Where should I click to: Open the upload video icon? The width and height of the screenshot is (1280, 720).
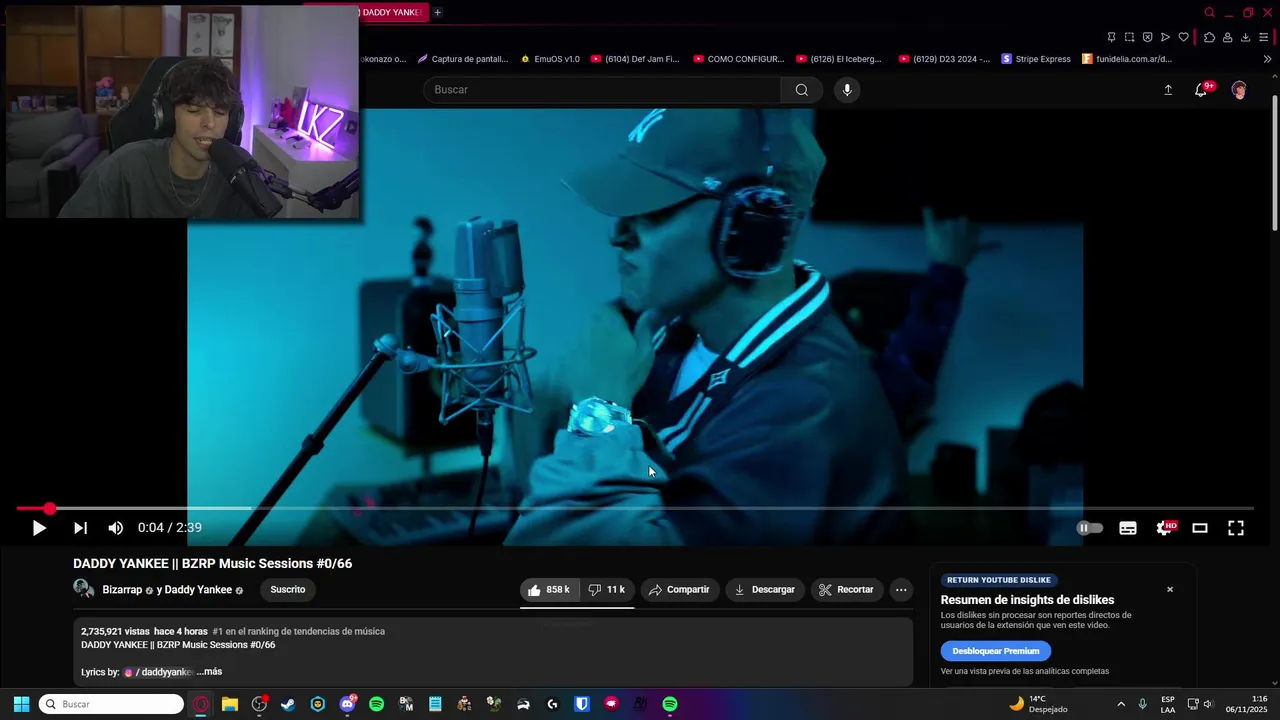pos(1168,90)
